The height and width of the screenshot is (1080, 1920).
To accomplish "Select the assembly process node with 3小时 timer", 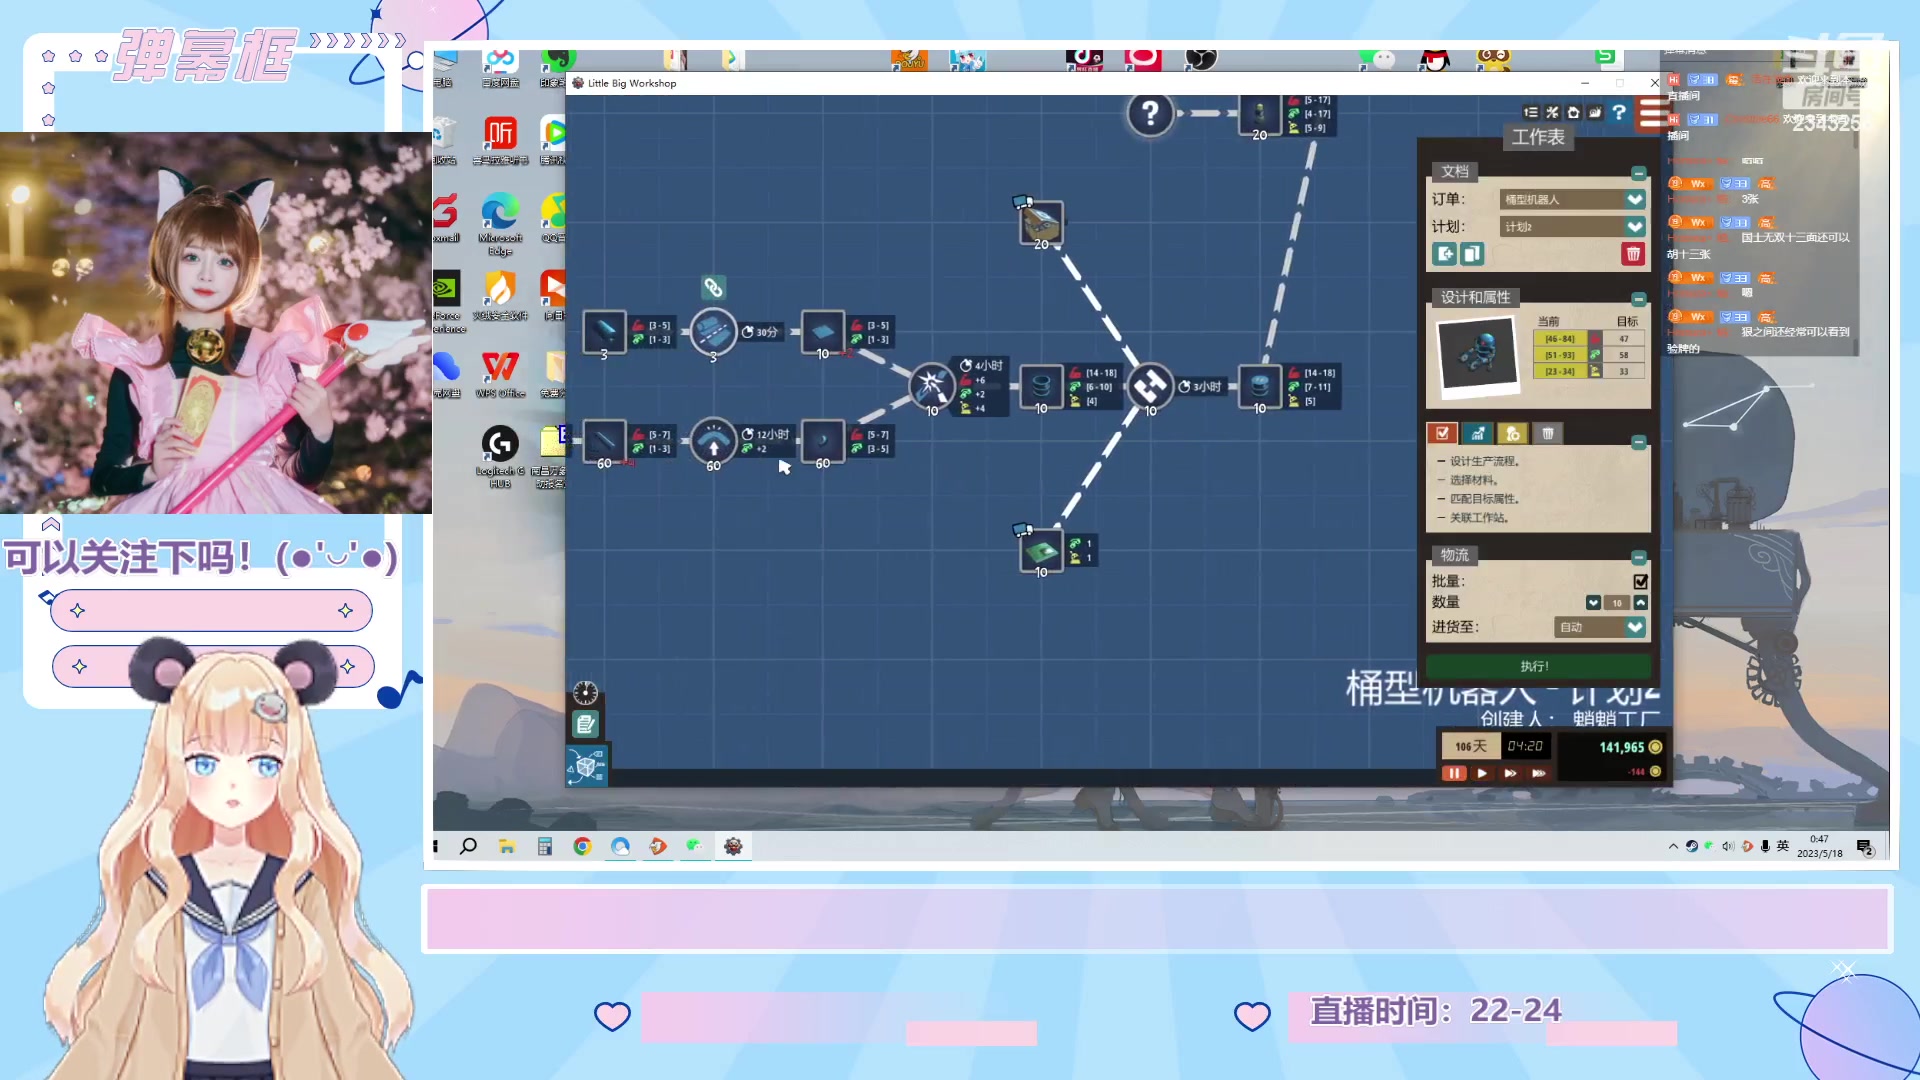I will coord(1150,386).
